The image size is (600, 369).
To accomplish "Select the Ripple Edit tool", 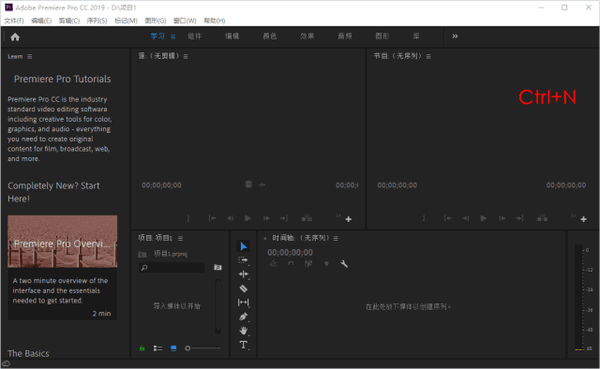I will tap(243, 274).
